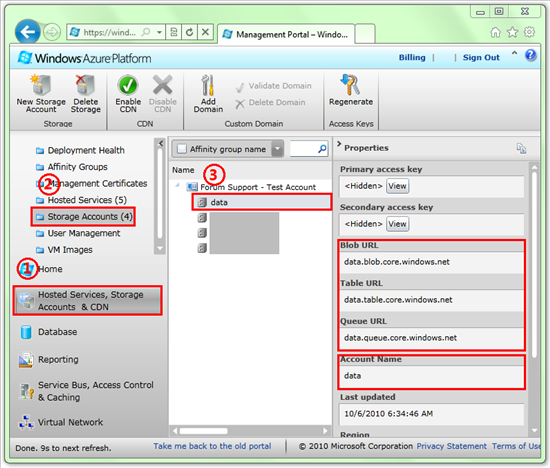
Task: Select Affinity Groups folder
Action: (x=72, y=167)
